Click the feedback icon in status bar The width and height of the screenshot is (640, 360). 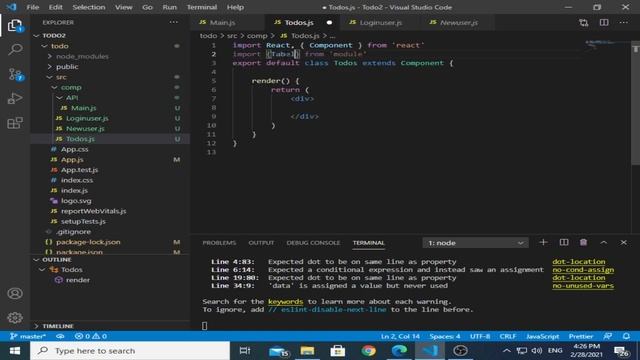(608, 336)
